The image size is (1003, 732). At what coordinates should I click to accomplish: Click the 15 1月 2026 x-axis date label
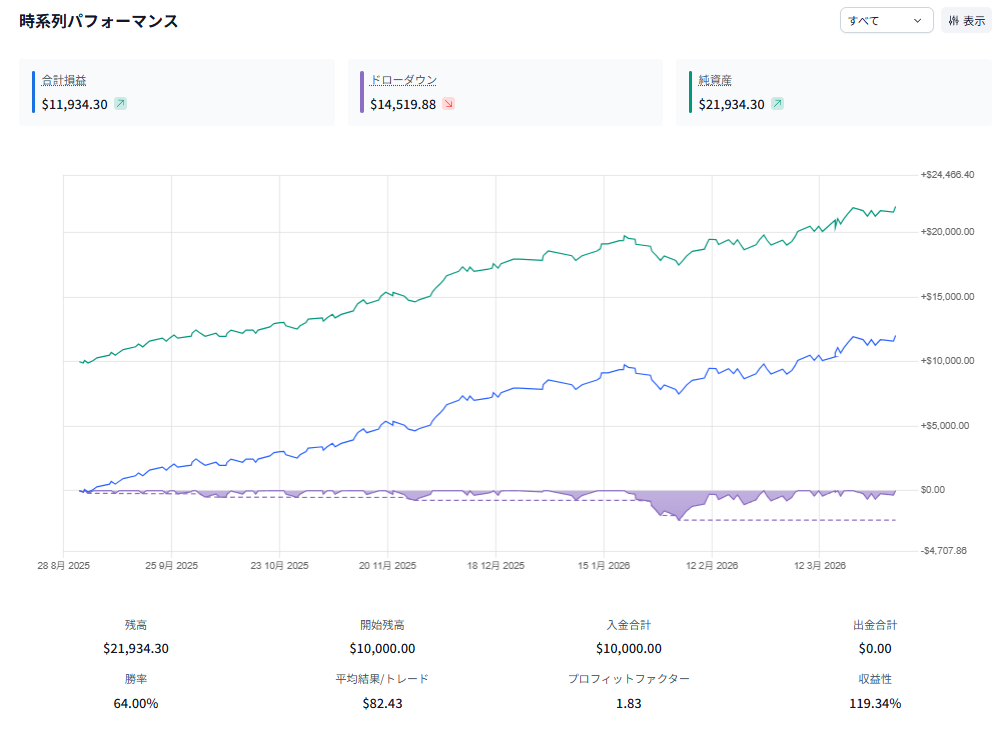[604, 566]
